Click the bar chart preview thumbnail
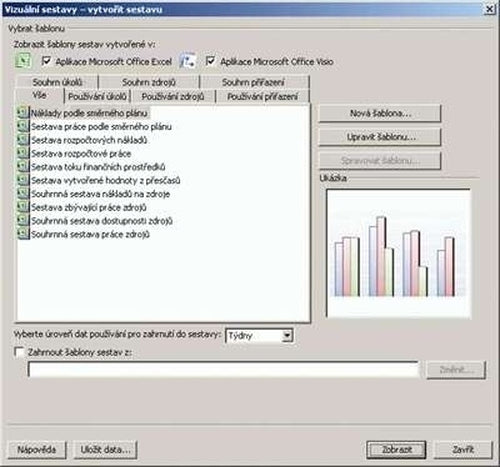Image resolution: width=500 pixels, height=467 pixels. tap(399, 253)
